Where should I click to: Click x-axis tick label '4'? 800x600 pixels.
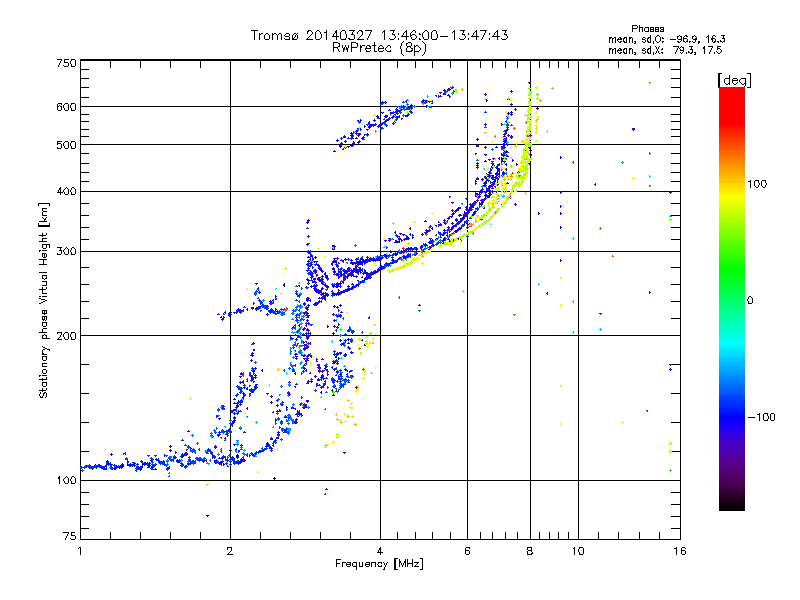coord(380,551)
